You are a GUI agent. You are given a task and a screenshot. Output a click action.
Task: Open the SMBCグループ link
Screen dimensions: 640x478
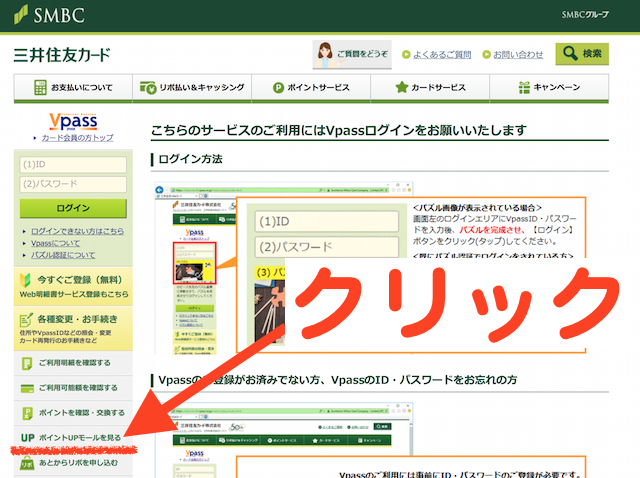585,15
